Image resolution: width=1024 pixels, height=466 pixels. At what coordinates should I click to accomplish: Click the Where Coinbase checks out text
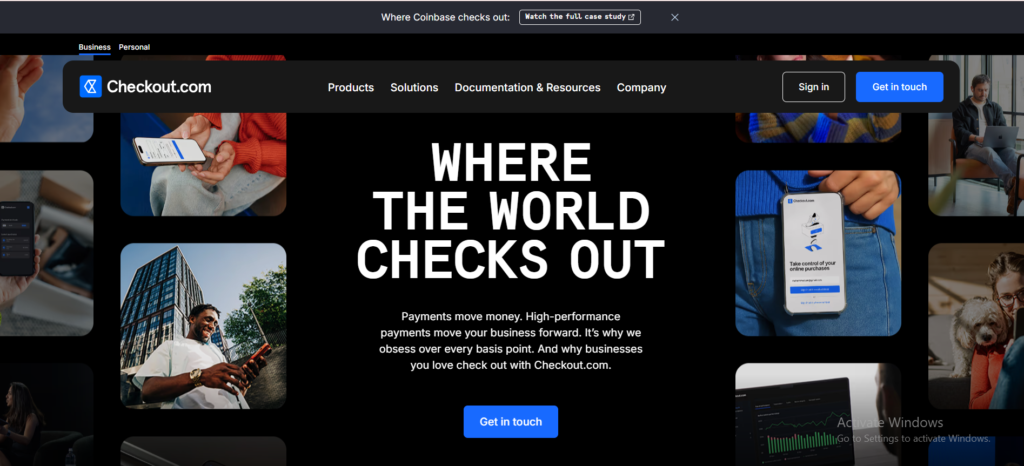[445, 17]
